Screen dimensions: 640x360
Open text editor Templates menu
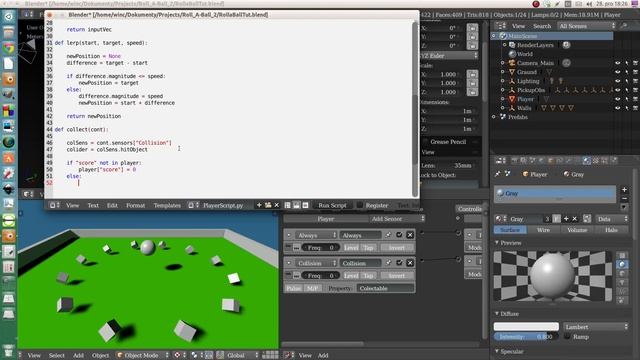coord(167,205)
